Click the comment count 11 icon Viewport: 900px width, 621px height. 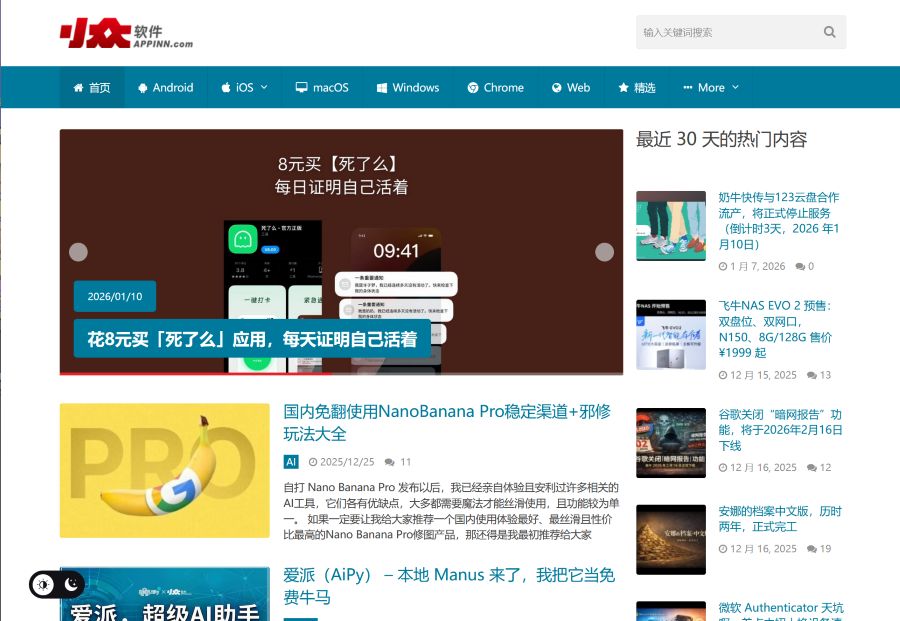pos(390,462)
